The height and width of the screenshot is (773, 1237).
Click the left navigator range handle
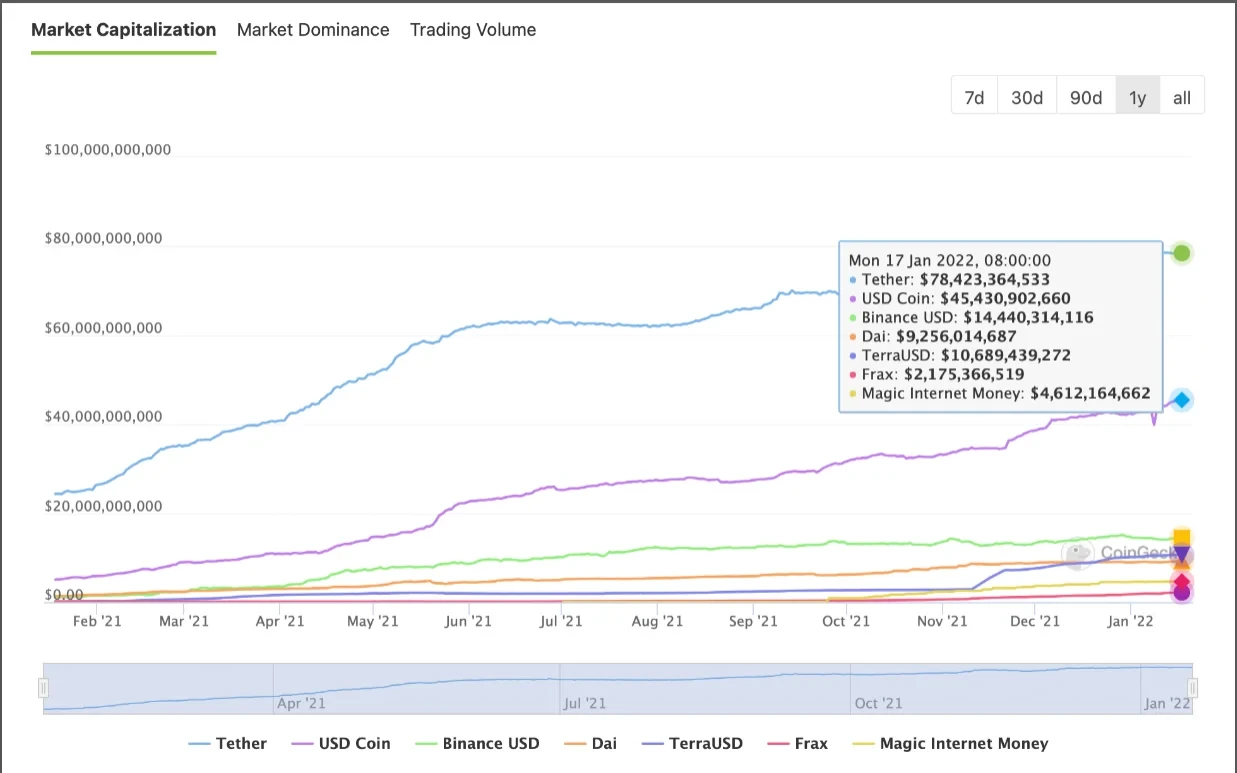[43, 688]
